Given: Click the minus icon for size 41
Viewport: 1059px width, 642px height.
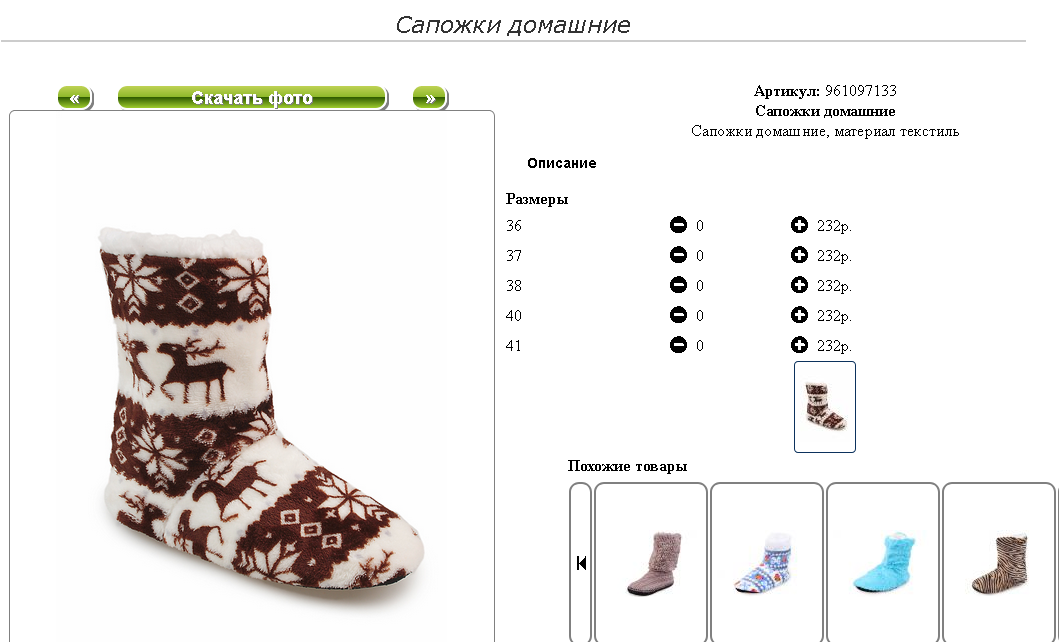Looking at the screenshot, I should (x=678, y=345).
